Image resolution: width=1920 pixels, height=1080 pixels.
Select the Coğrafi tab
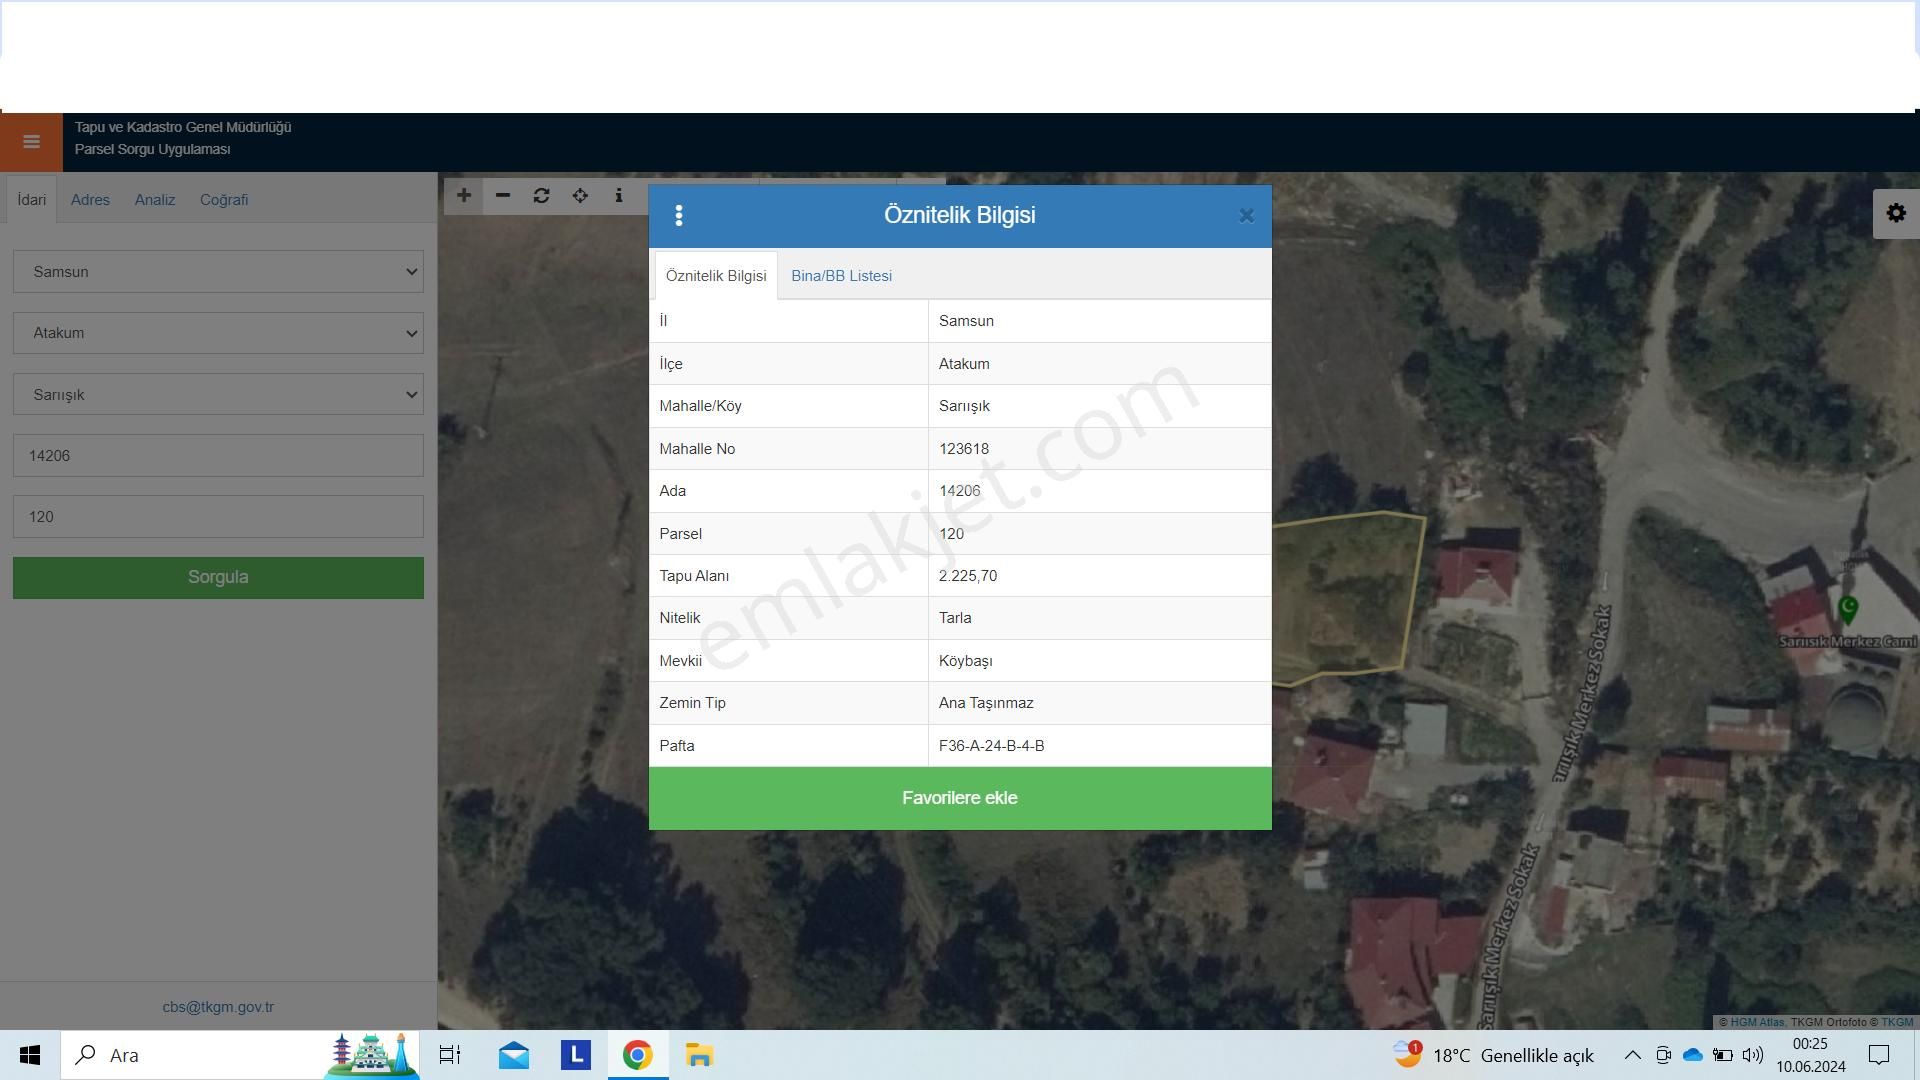click(224, 200)
